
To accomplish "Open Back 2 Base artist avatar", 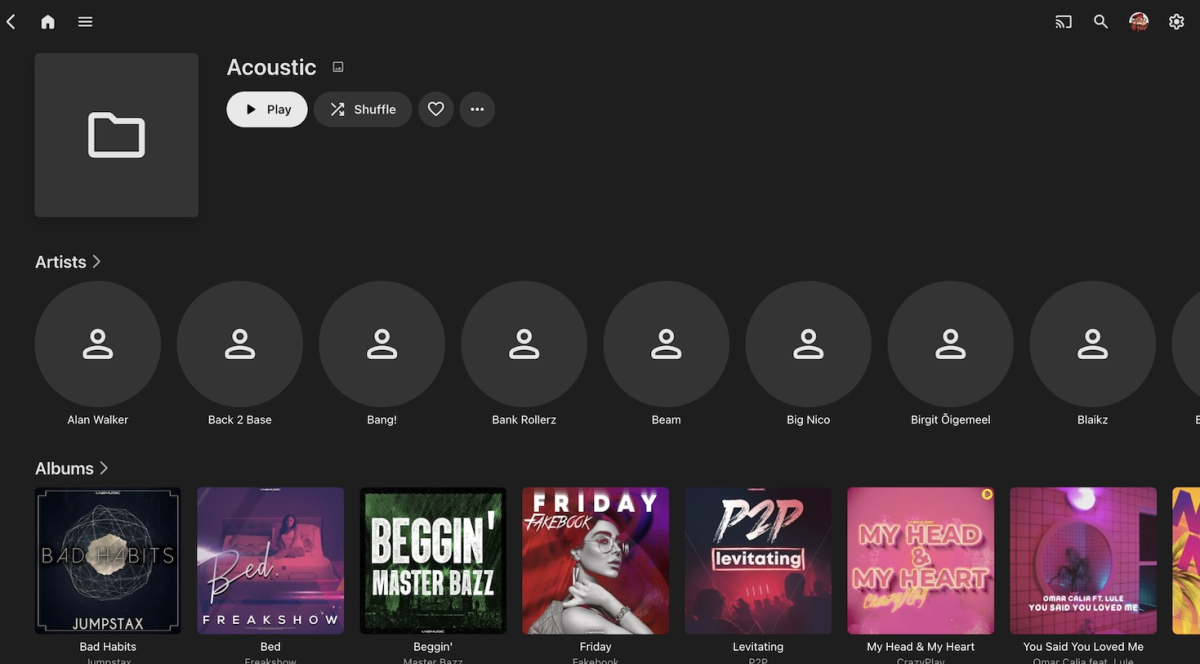I will click(240, 344).
